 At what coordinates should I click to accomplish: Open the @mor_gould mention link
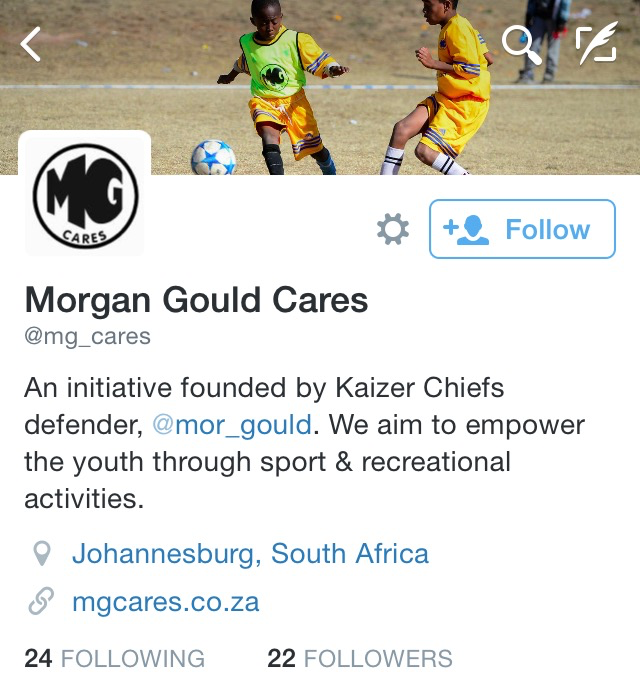pos(232,425)
